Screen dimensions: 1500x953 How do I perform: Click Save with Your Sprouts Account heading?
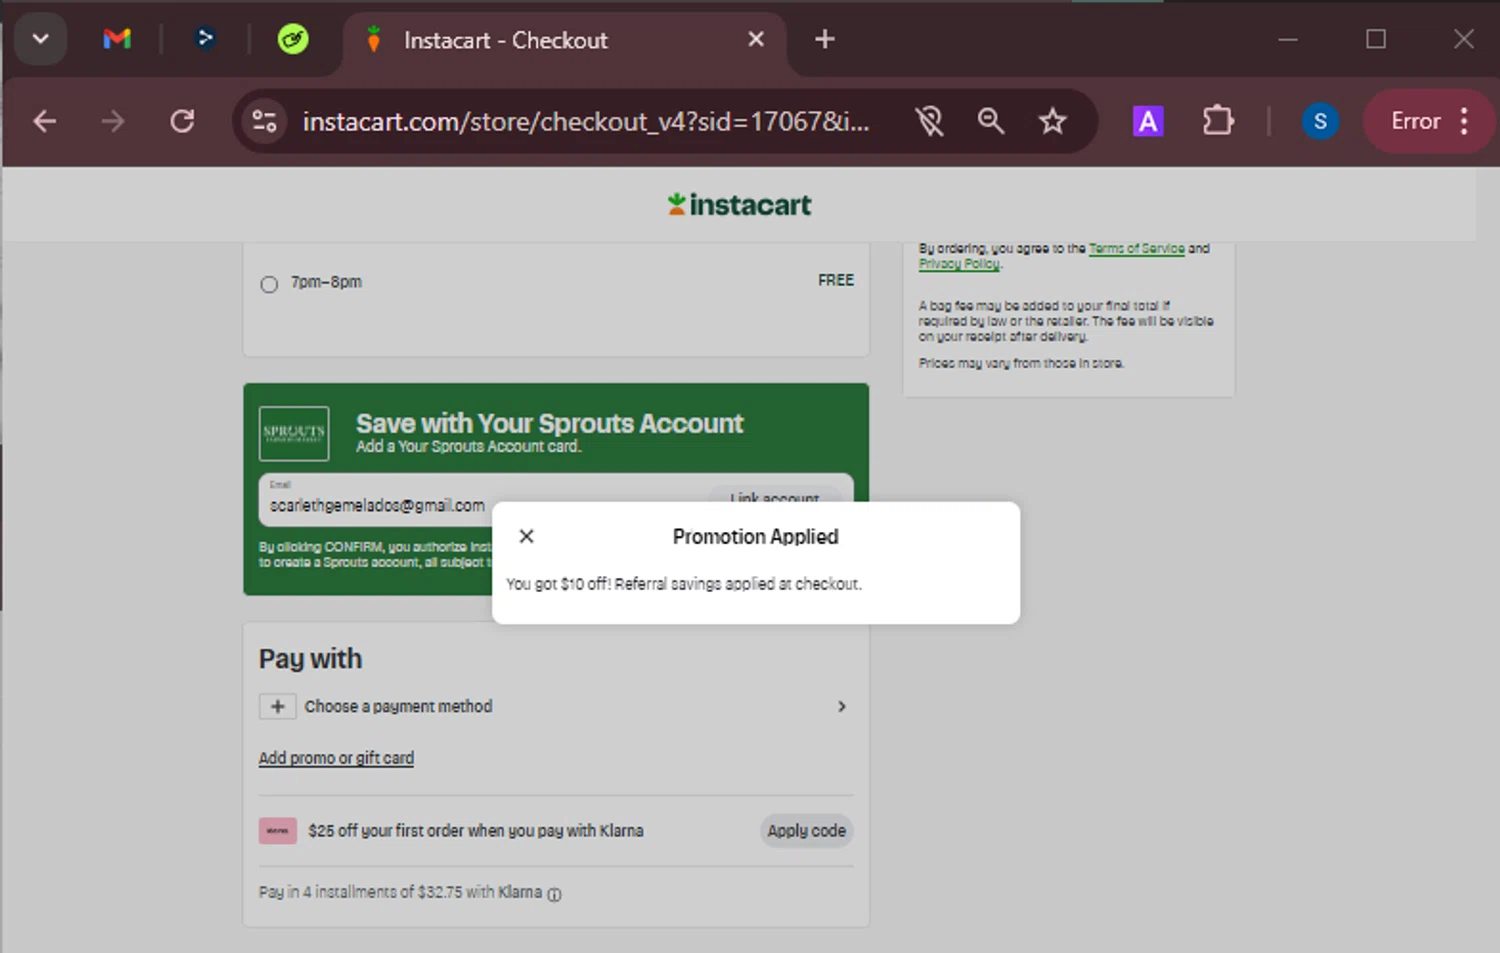(550, 423)
